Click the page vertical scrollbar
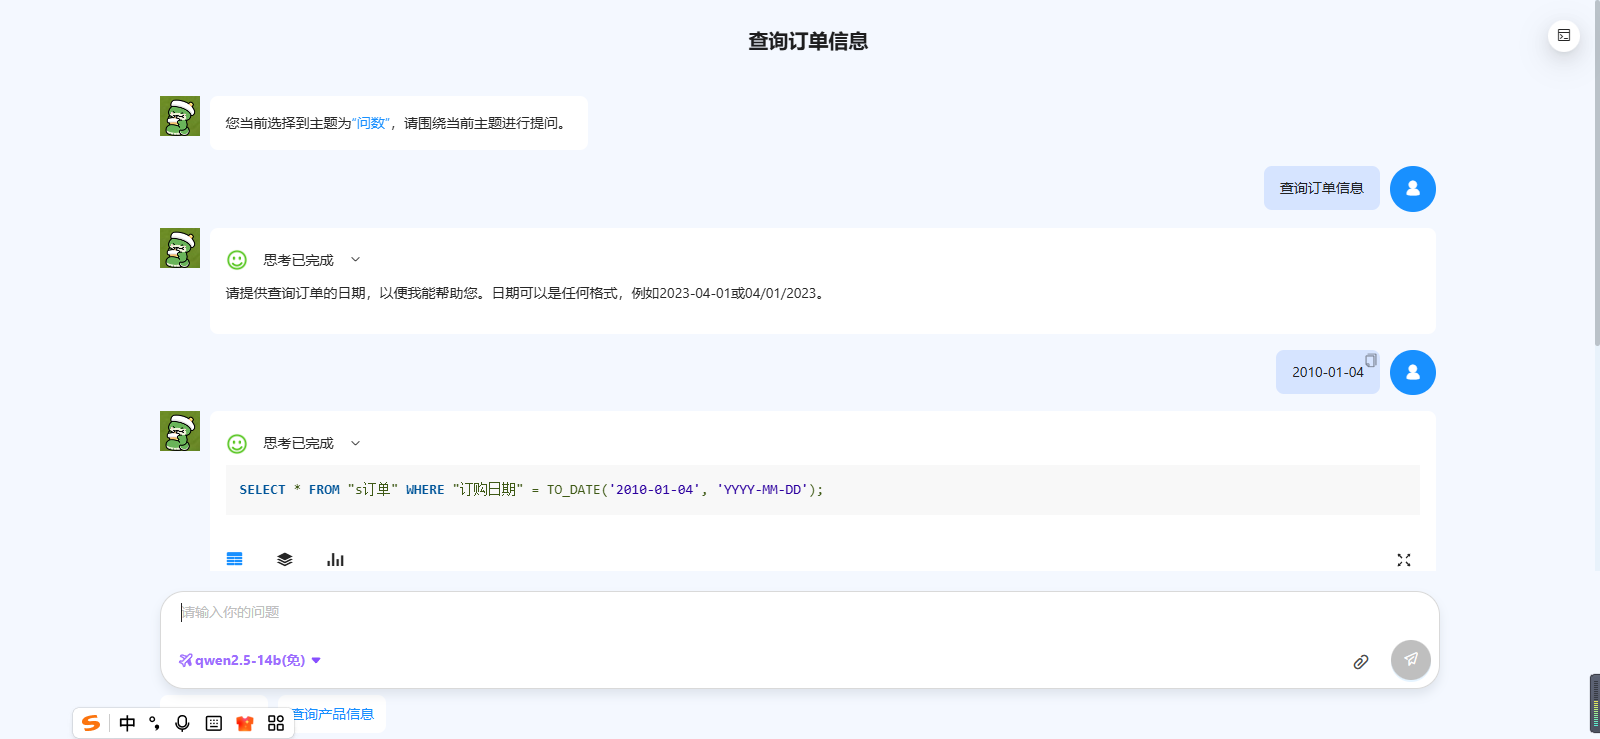 [1595, 200]
